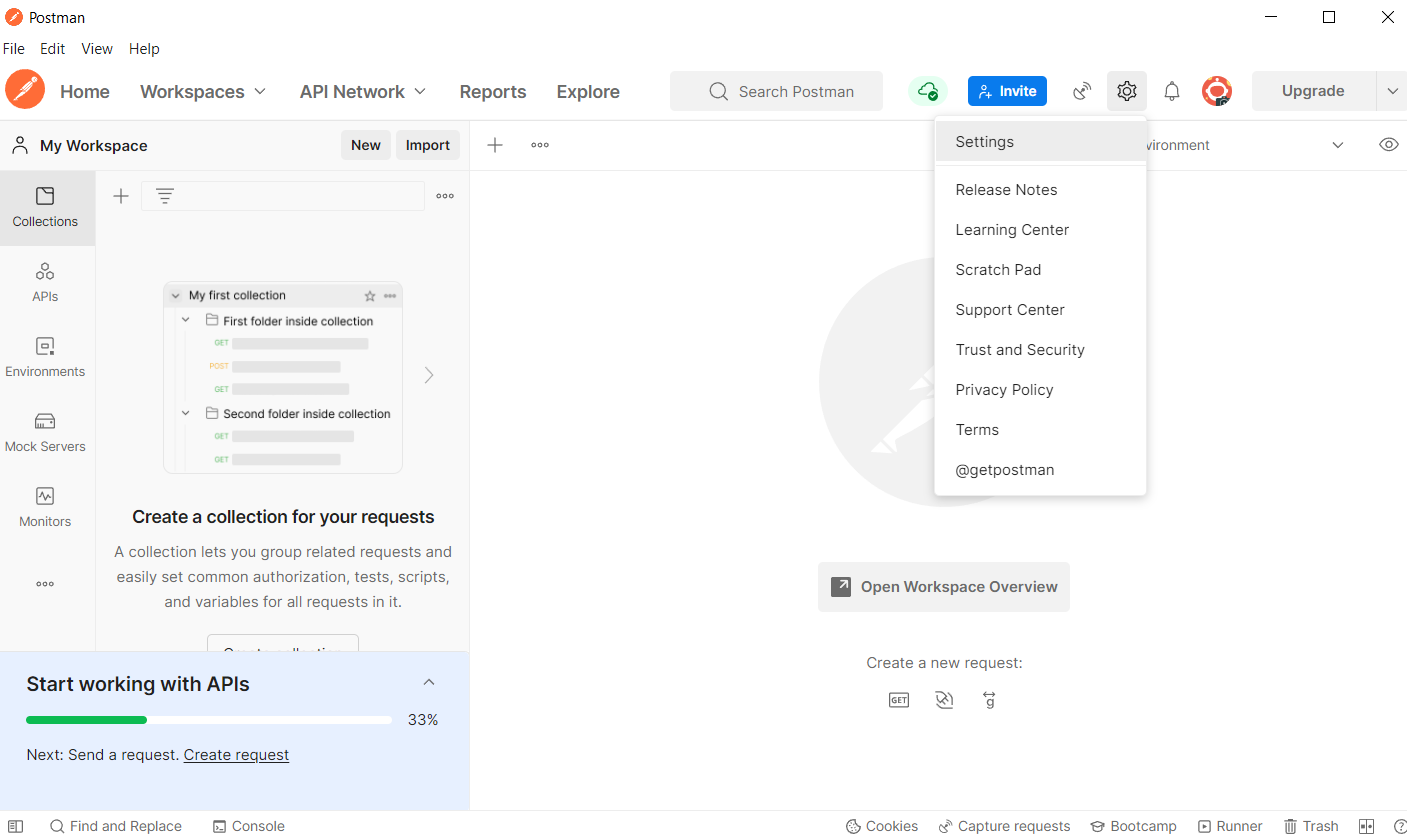Collapse the Start working with APIs panel
1407x834 pixels.
(x=429, y=682)
